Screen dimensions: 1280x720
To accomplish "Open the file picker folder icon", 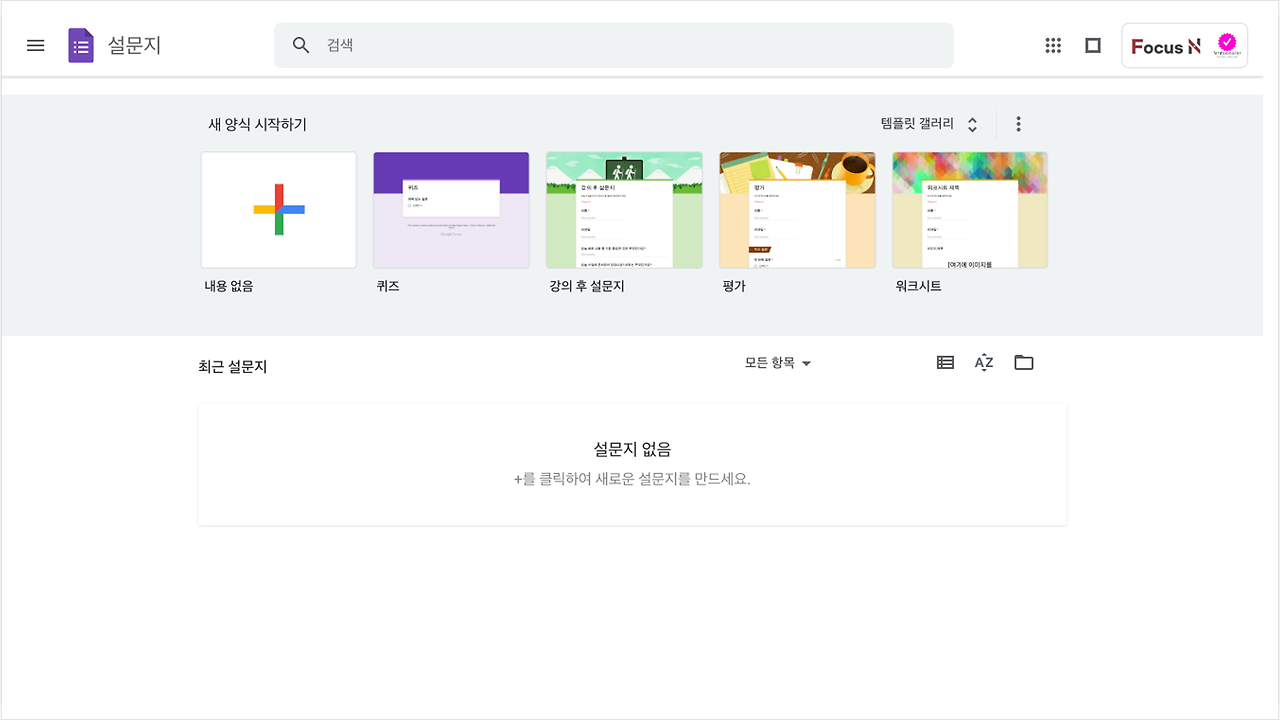I will tap(1023, 362).
